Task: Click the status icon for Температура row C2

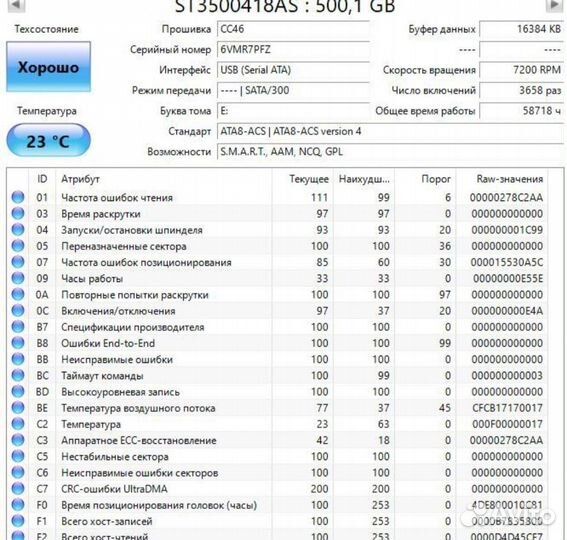Action: pos(18,424)
